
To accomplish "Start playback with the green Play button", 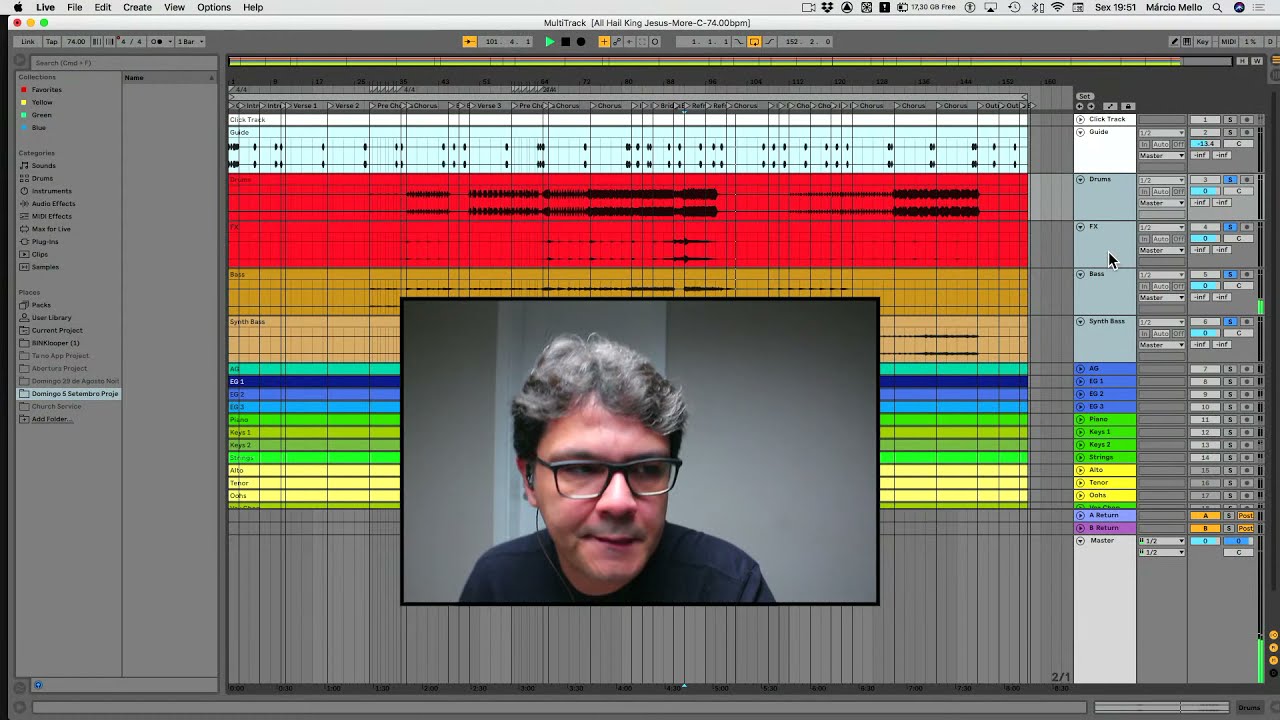I will pyautogui.click(x=550, y=41).
